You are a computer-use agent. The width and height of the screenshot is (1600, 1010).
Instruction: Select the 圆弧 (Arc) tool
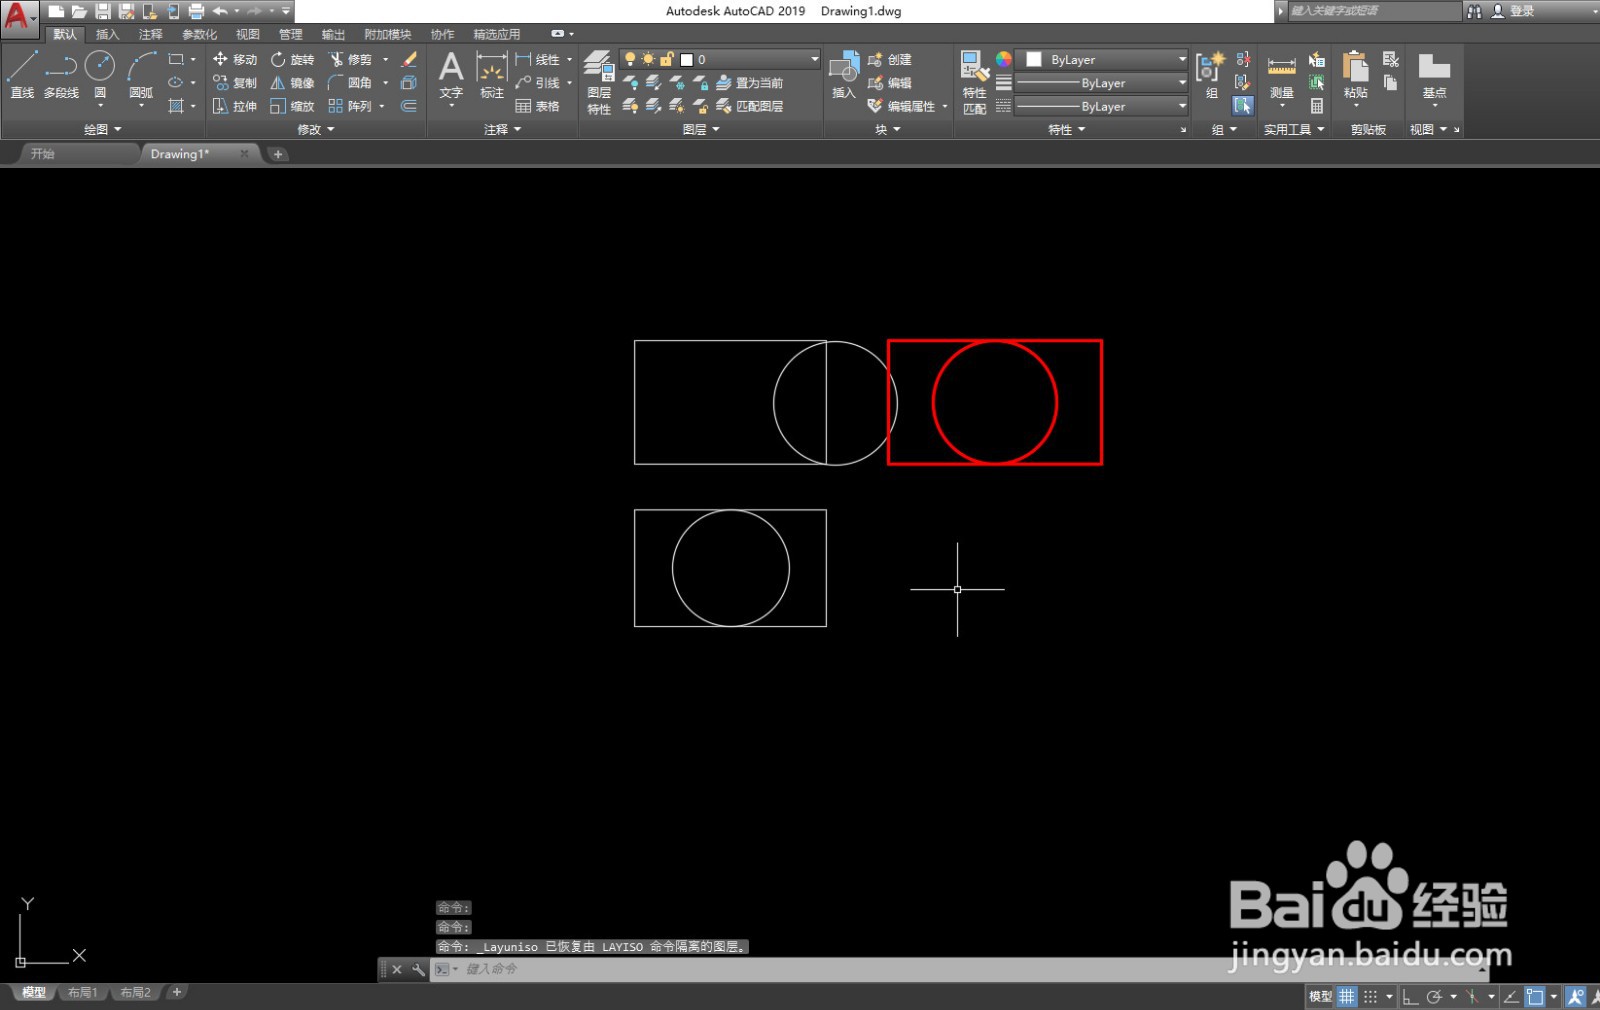(141, 74)
